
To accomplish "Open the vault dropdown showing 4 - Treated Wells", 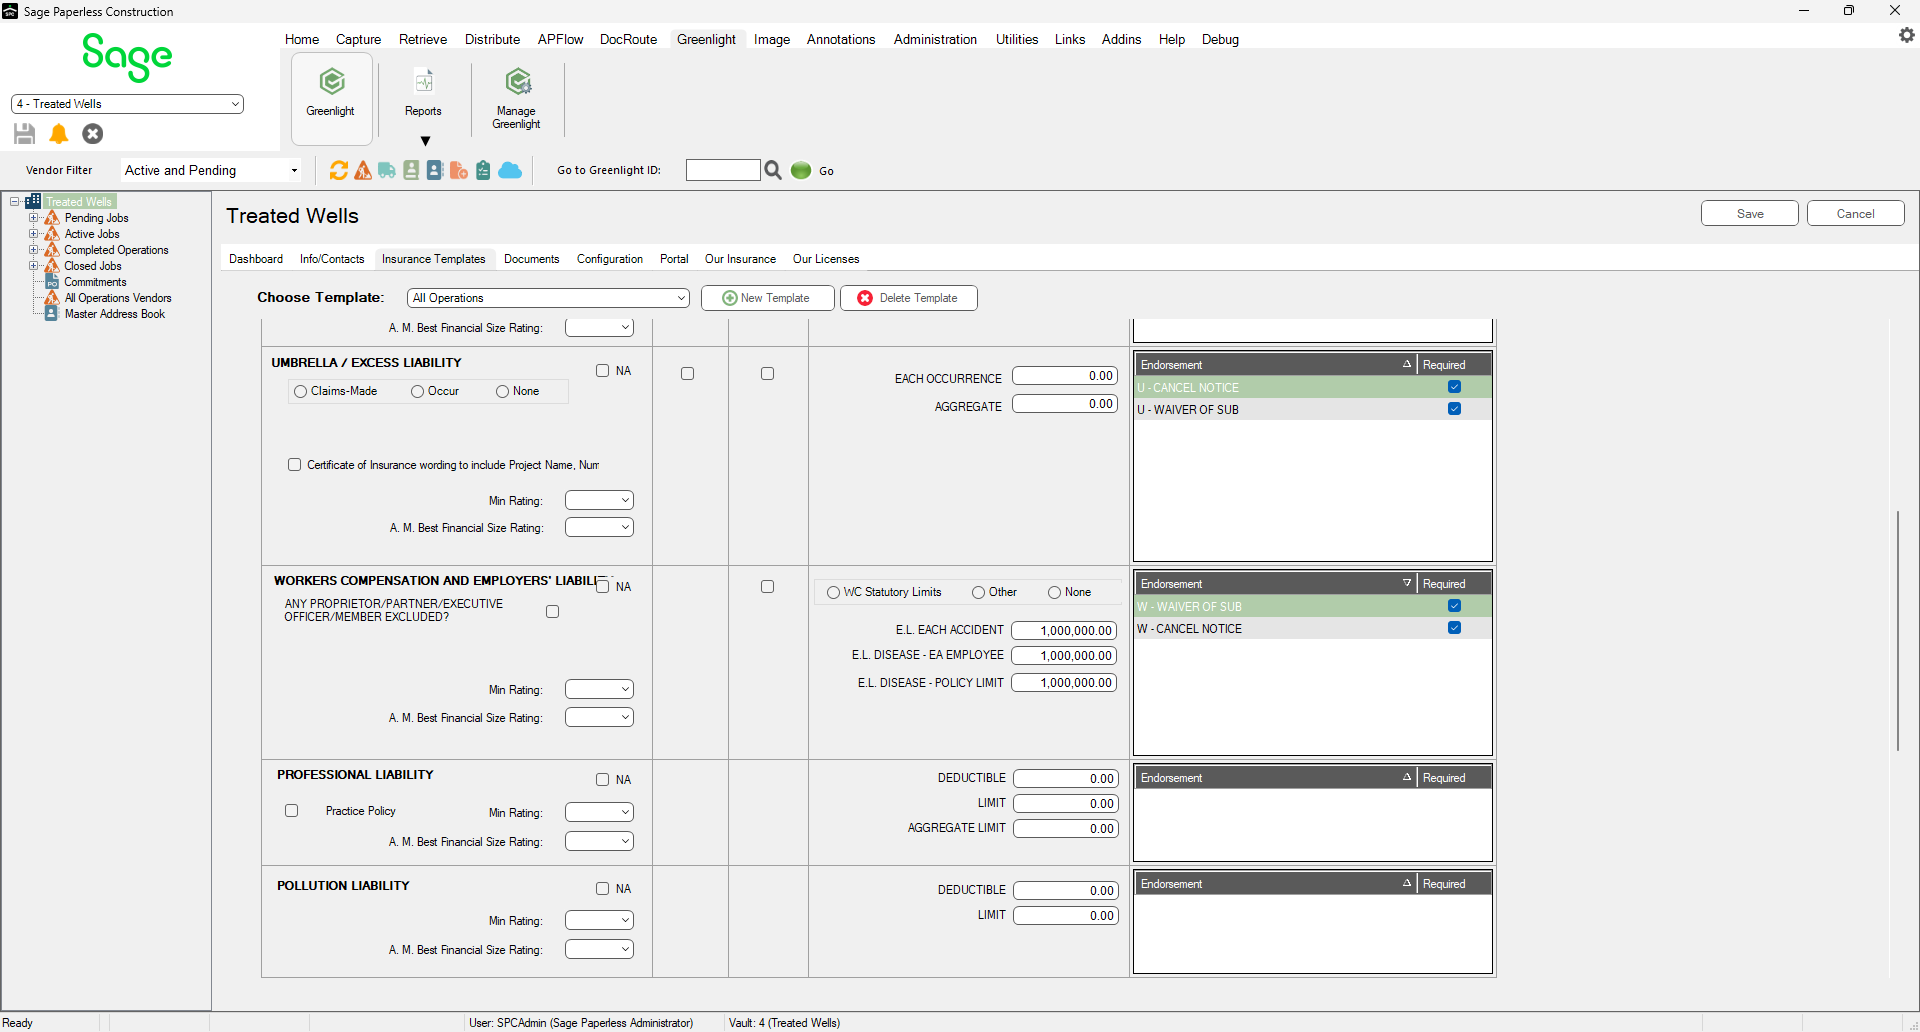I will (x=127, y=104).
